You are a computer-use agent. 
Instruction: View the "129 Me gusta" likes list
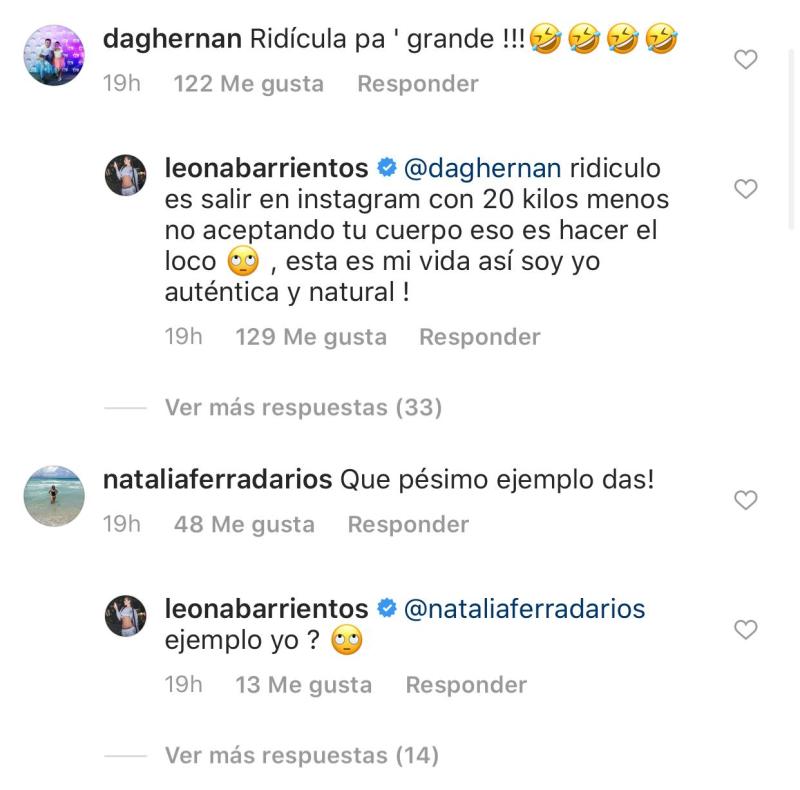coord(310,338)
